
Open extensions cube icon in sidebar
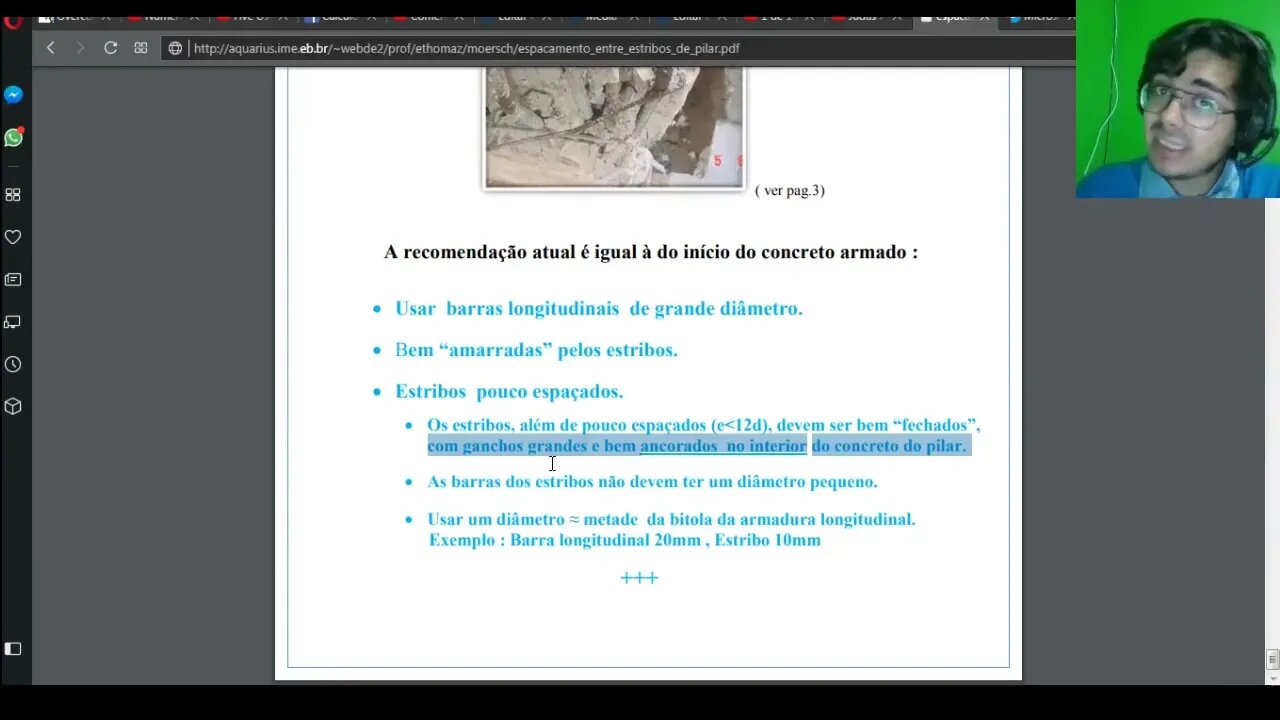point(13,406)
